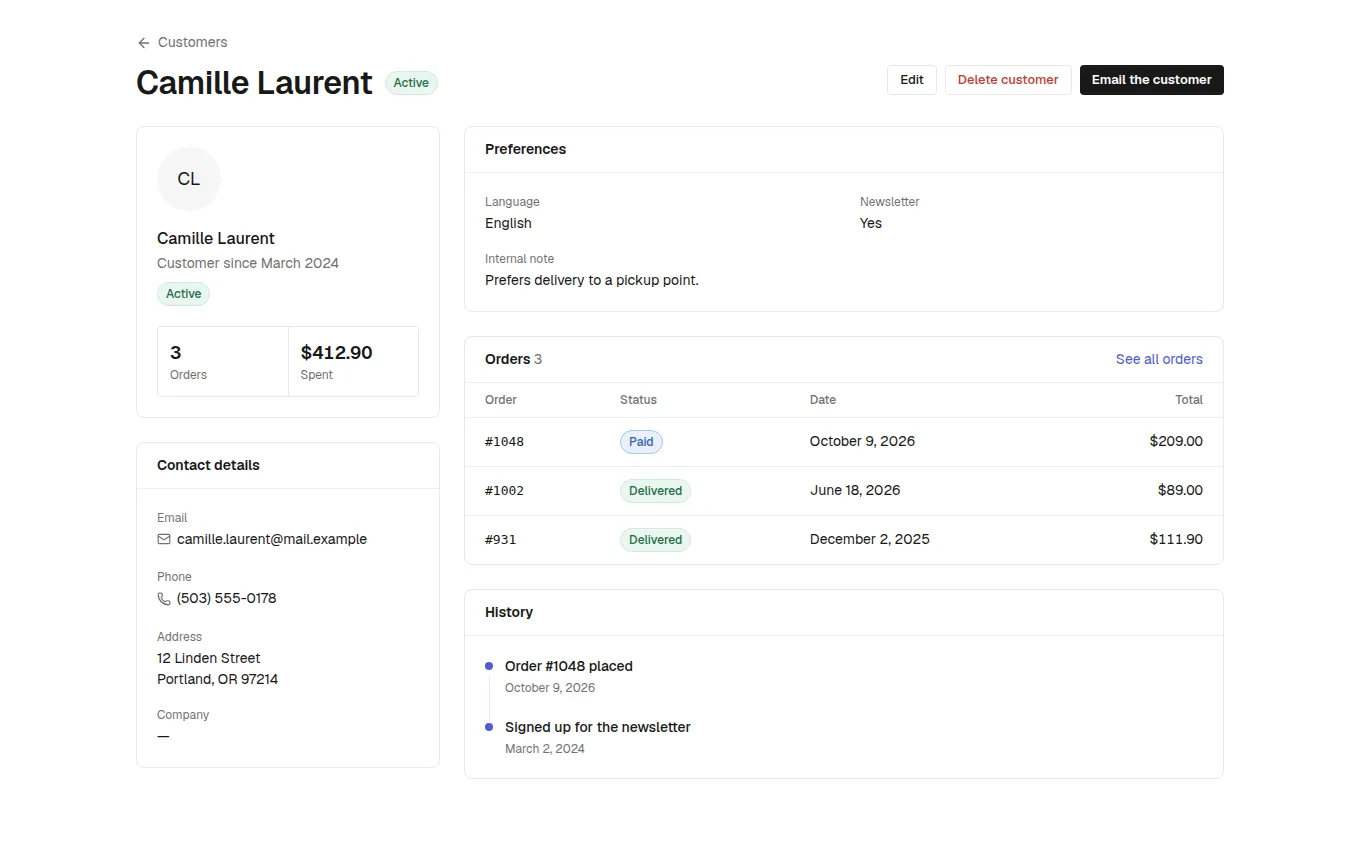
Task: Click the $412.90 Spent amount
Action: pyautogui.click(x=336, y=352)
